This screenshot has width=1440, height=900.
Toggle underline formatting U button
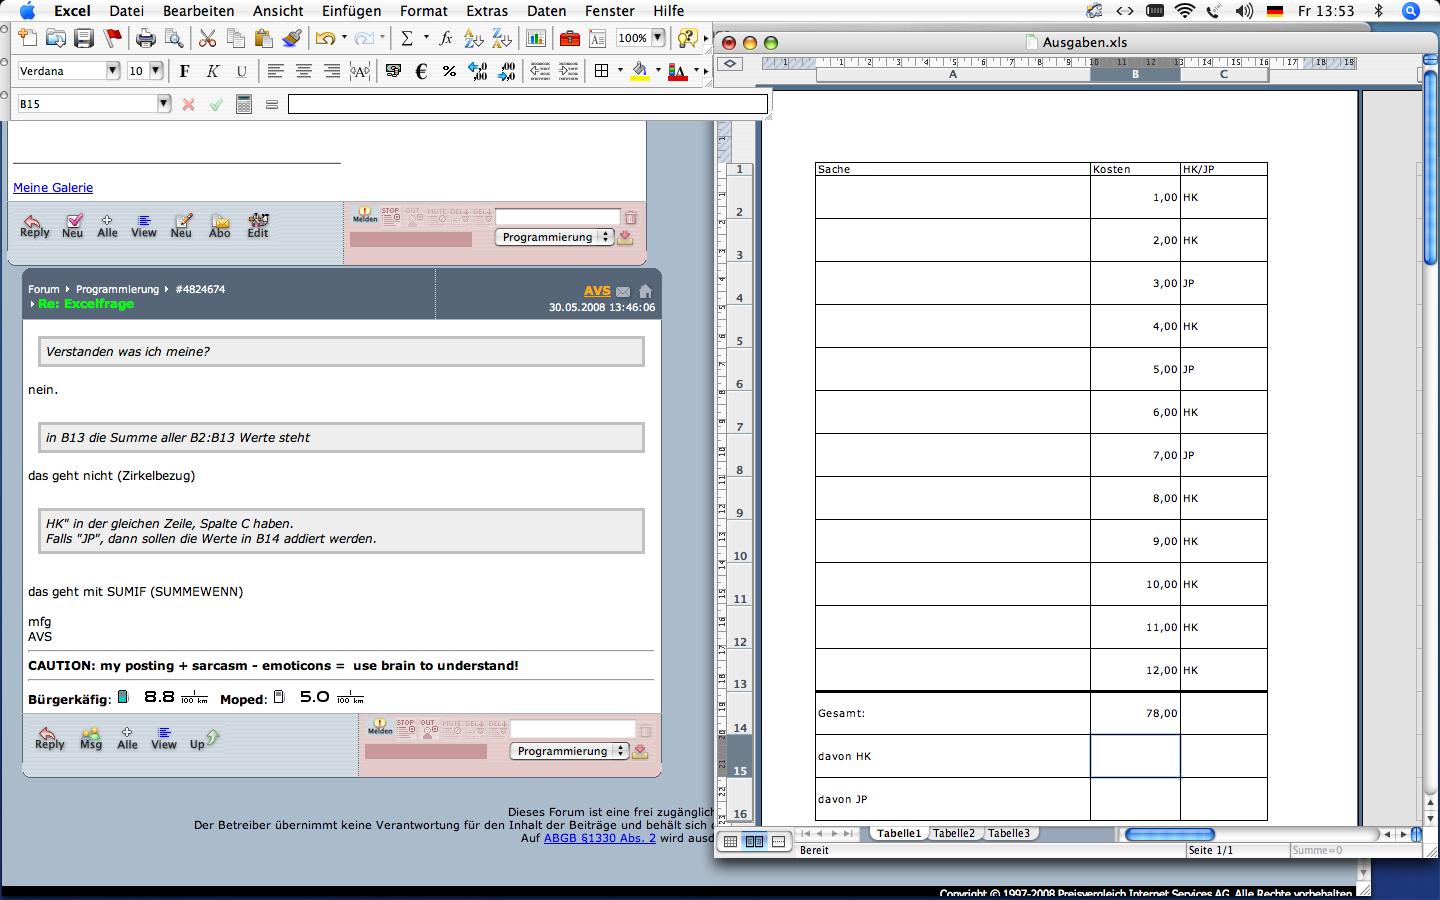click(241, 71)
